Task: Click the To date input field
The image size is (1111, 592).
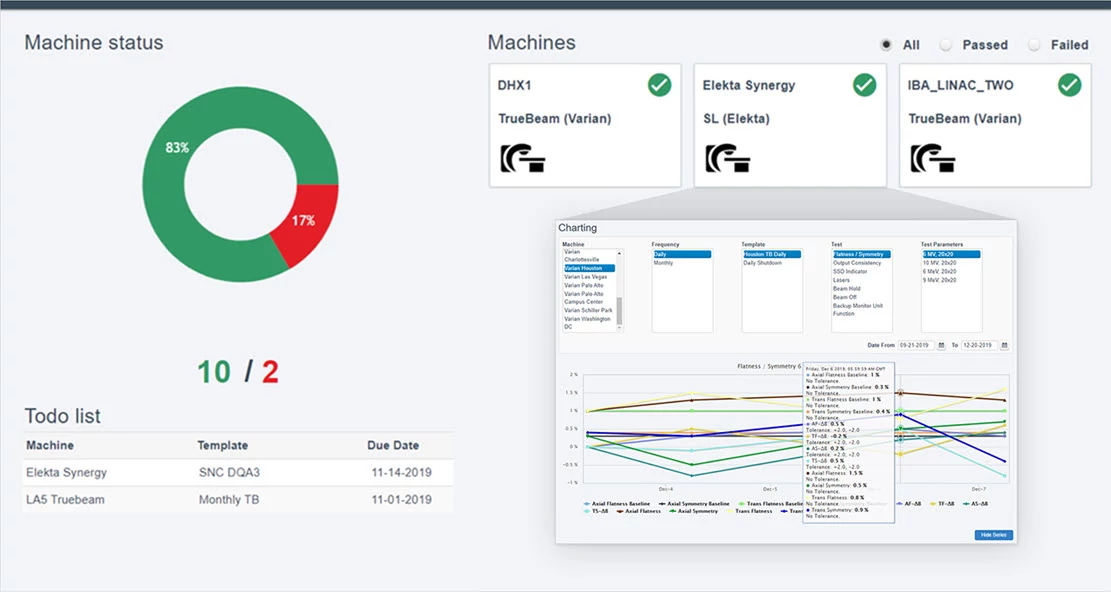Action: (979, 346)
